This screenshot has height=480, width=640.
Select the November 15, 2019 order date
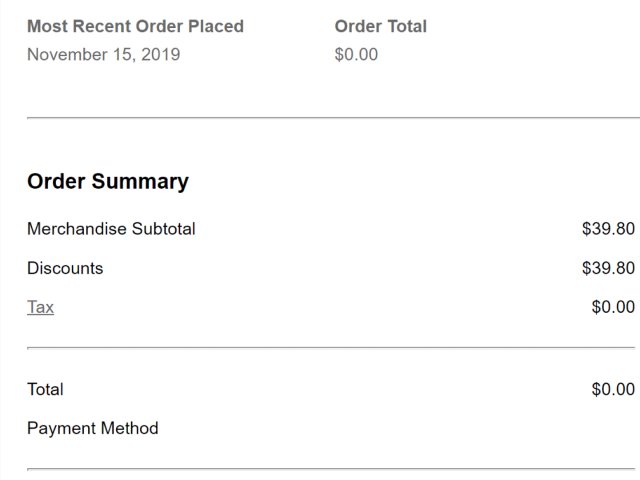pyautogui.click(x=103, y=54)
